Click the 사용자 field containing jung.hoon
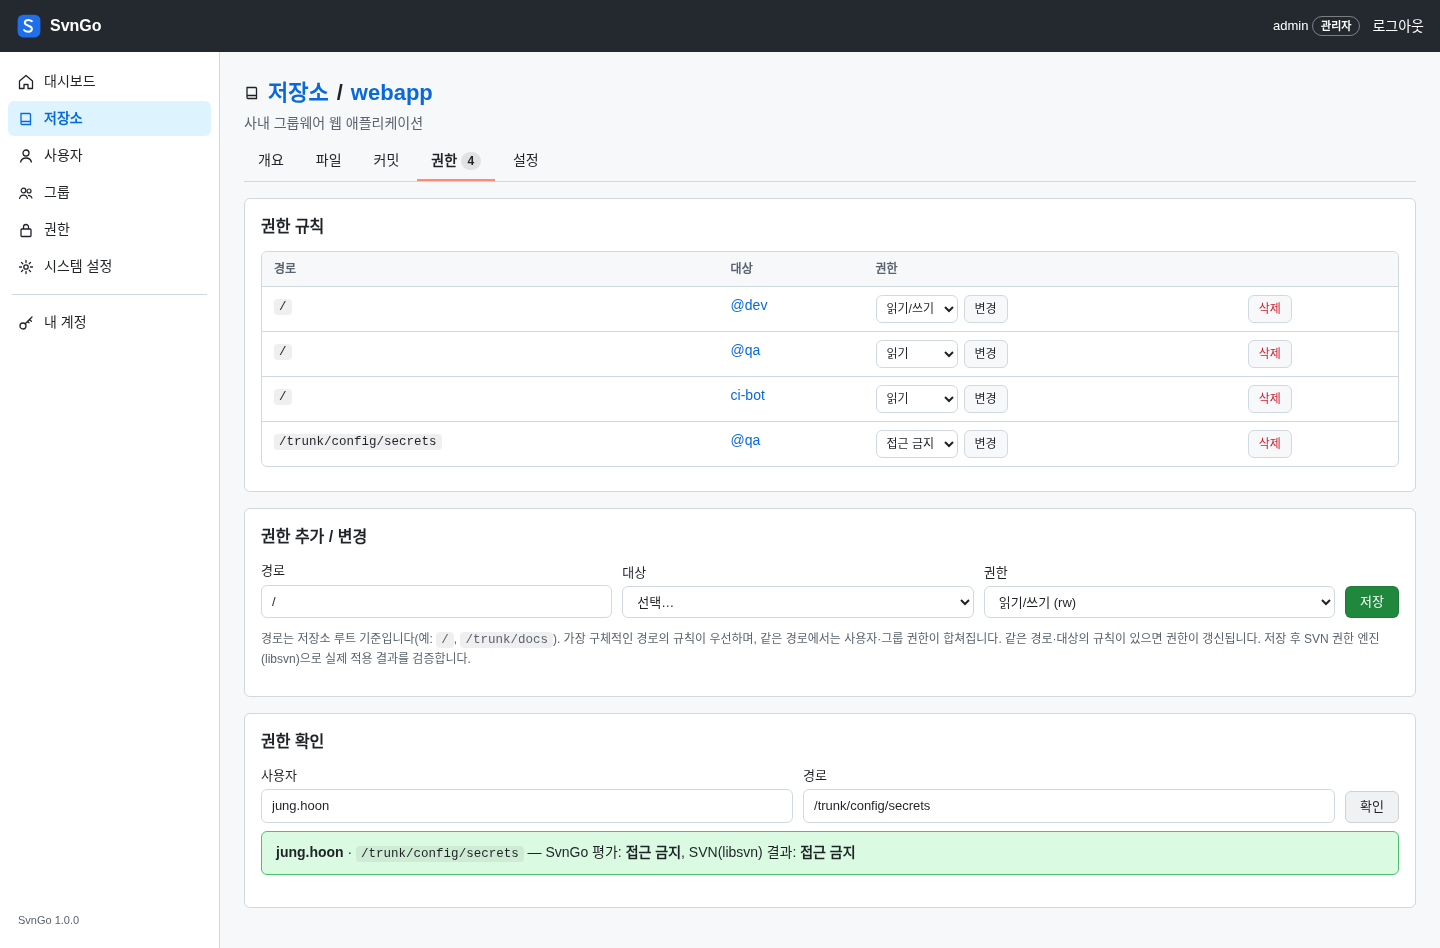1440x948 pixels. pos(527,806)
